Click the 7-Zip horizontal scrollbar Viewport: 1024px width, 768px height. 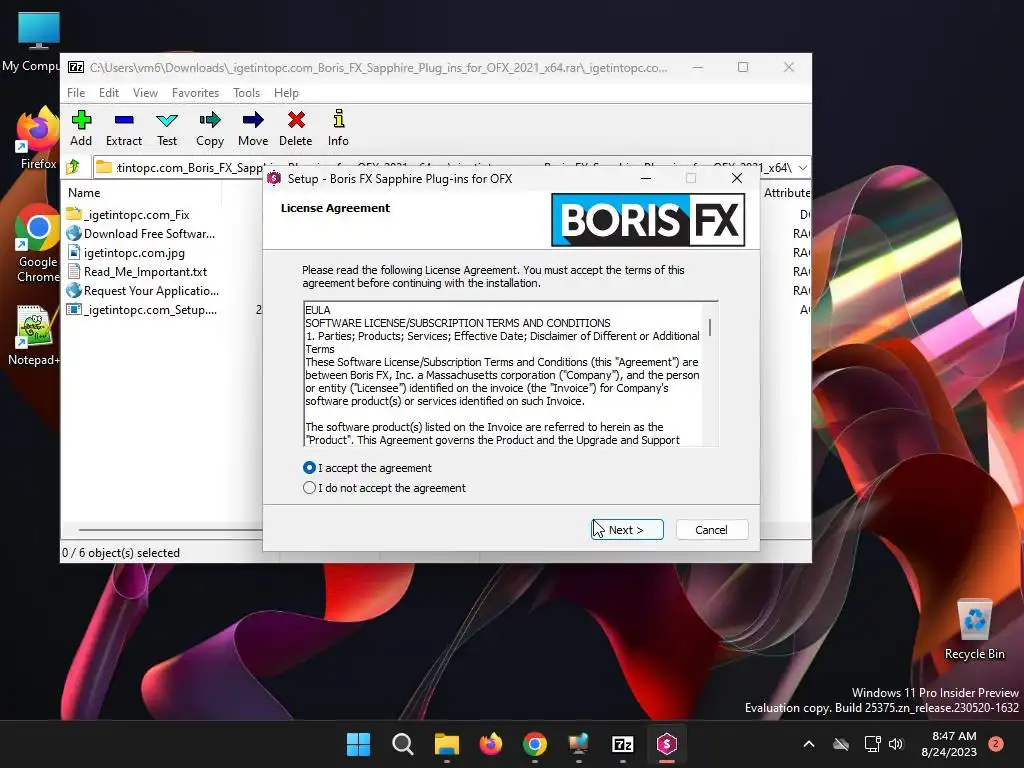coord(170,530)
